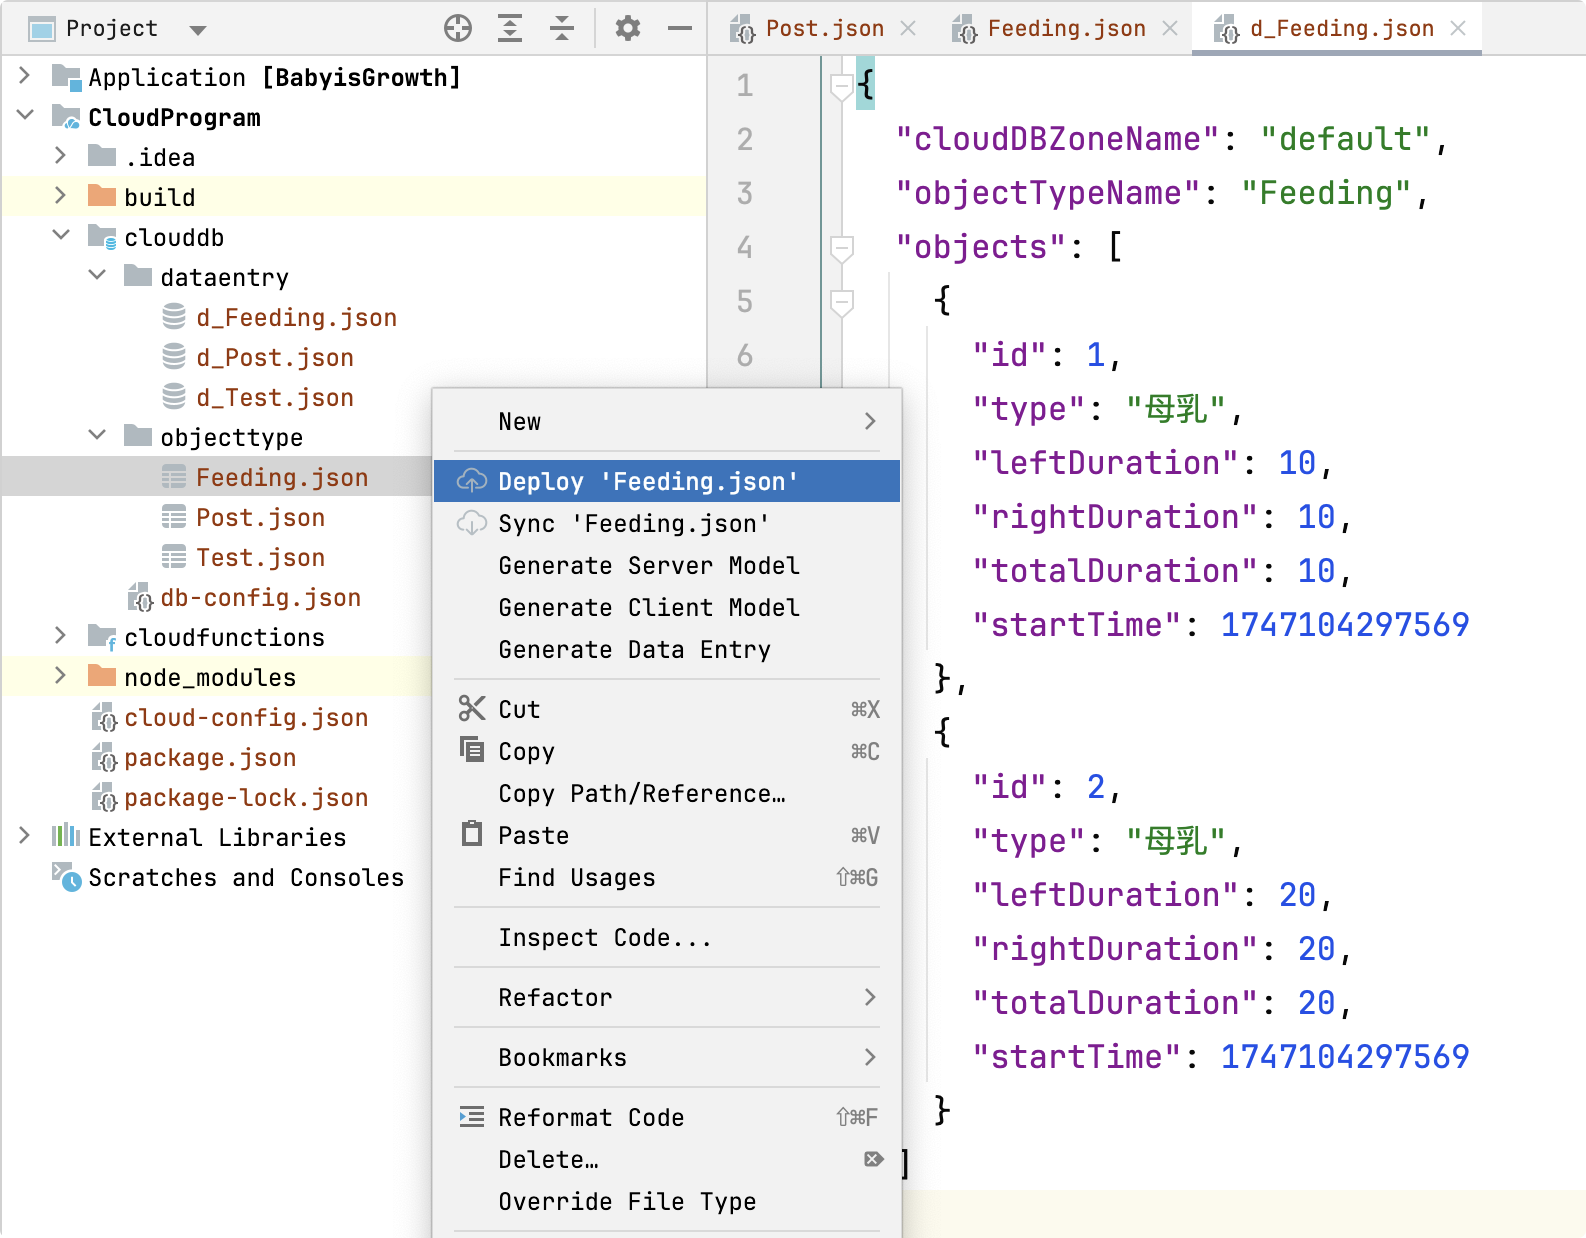
Task: Choose Deploy 'Feeding.json'
Action: pyautogui.click(x=667, y=481)
